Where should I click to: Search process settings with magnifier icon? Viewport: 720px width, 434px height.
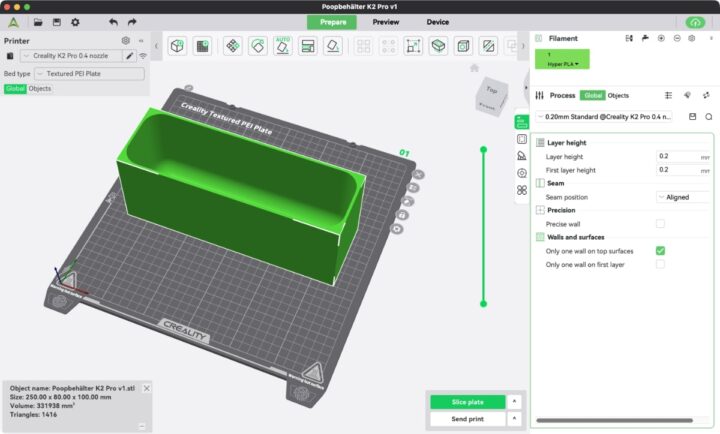click(x=708, y=117)
